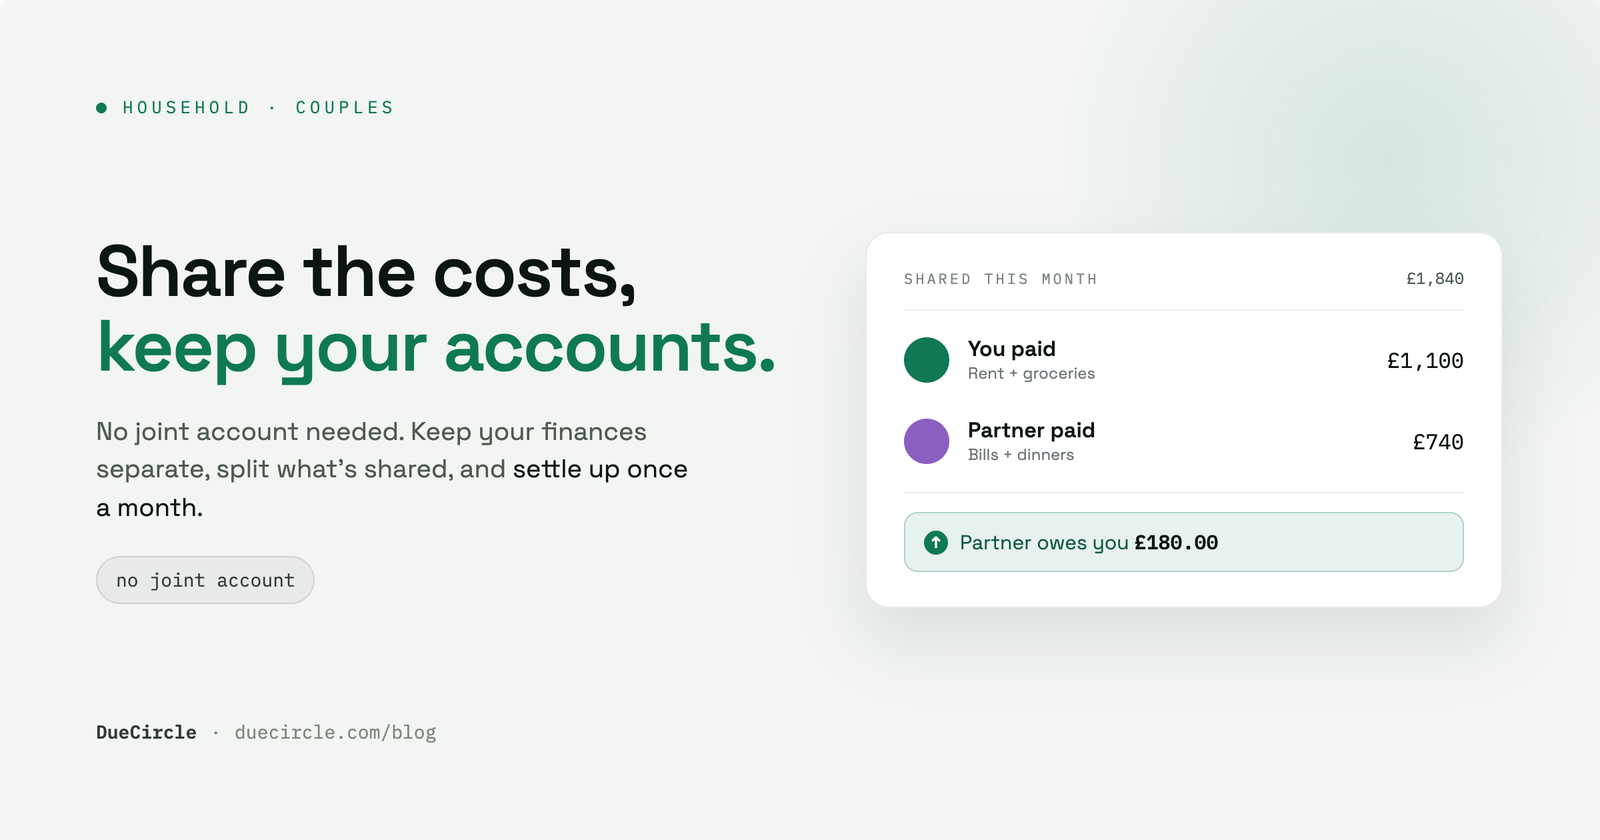Image resolution: width=1600 pixels, height=840 pixels.
Task: Click the 'Rent + groceries' subtitle
Action: [x=1031, y=373]
